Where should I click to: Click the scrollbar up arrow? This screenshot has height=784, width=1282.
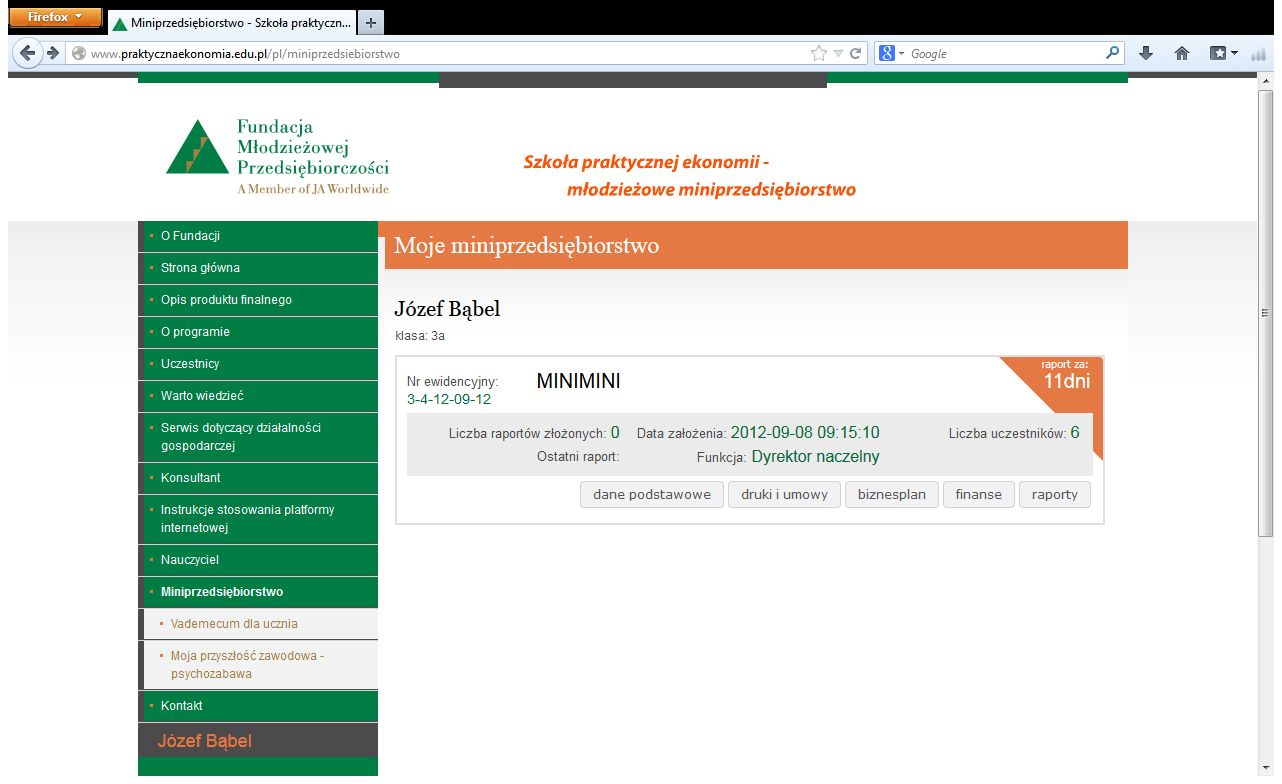tap(1266, 80)
